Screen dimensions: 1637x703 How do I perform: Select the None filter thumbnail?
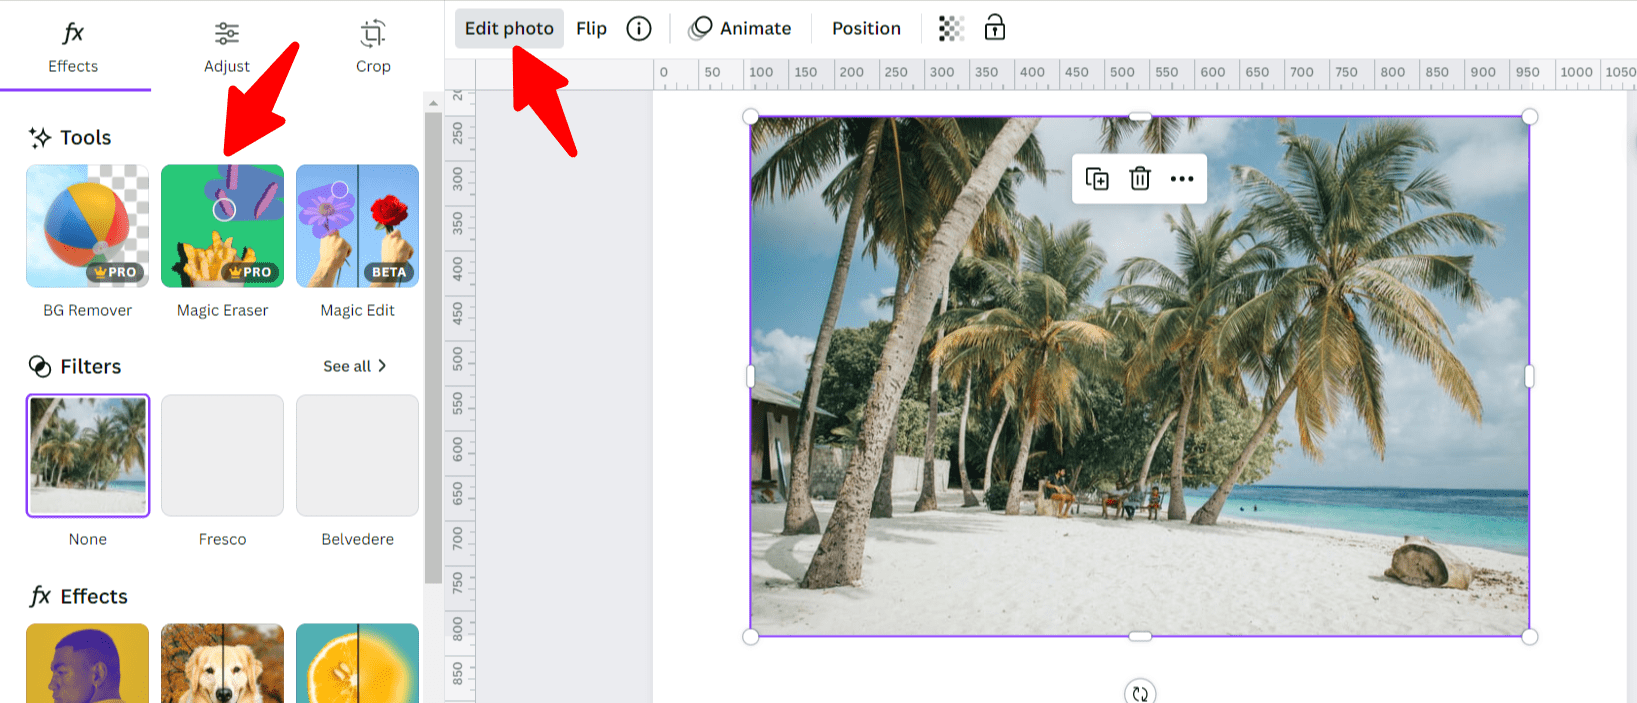click(x=87, y=456)
